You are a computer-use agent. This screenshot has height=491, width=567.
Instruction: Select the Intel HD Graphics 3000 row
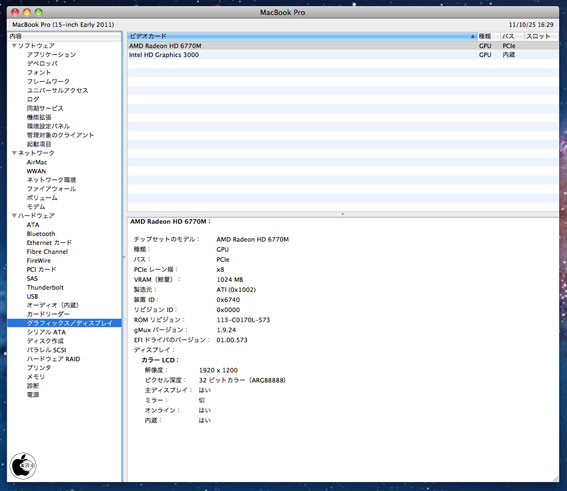343,55
